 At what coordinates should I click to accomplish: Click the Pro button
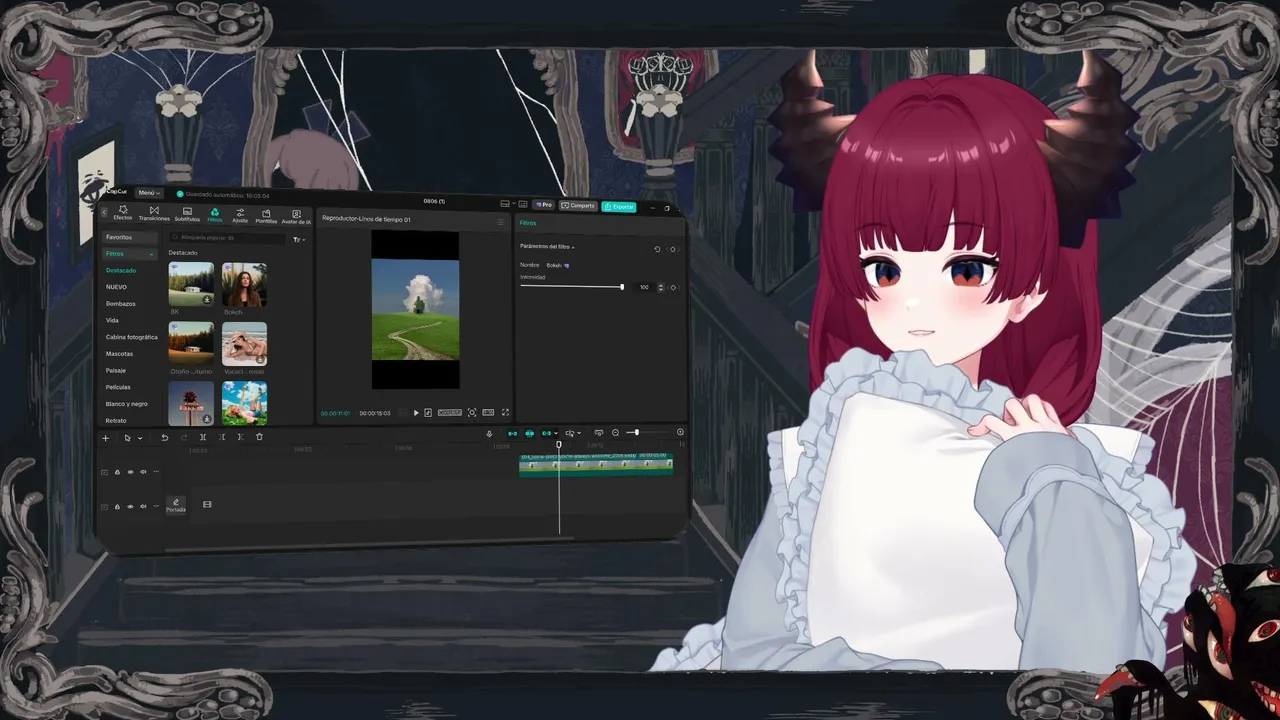point(544,205)
